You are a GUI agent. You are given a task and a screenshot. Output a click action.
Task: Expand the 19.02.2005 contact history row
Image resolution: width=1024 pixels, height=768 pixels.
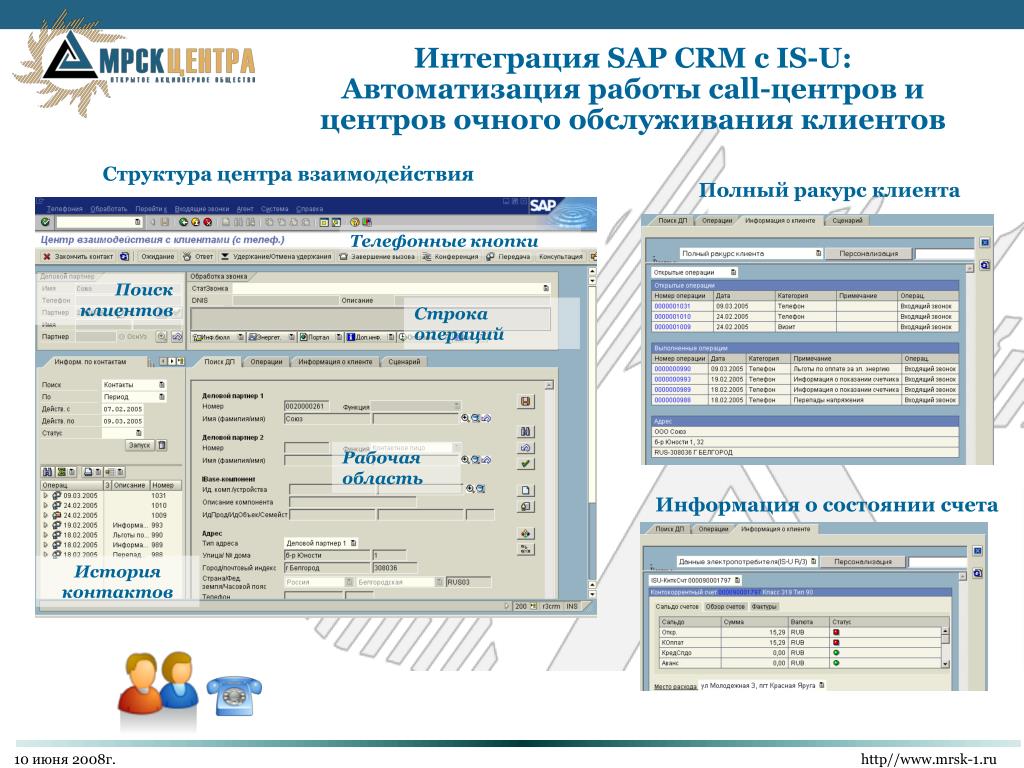click(x=45, y=525)
